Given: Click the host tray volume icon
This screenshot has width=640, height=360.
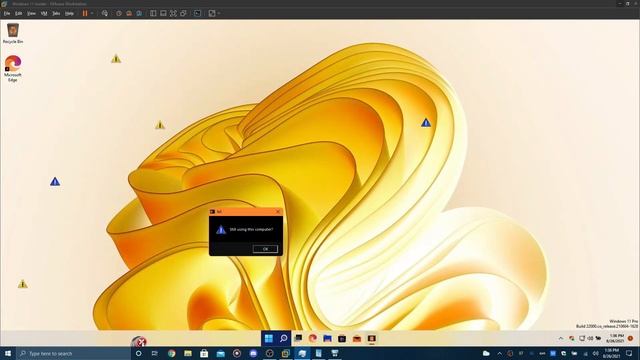Looking at the screenshot, I should click(x=596, y=353).
